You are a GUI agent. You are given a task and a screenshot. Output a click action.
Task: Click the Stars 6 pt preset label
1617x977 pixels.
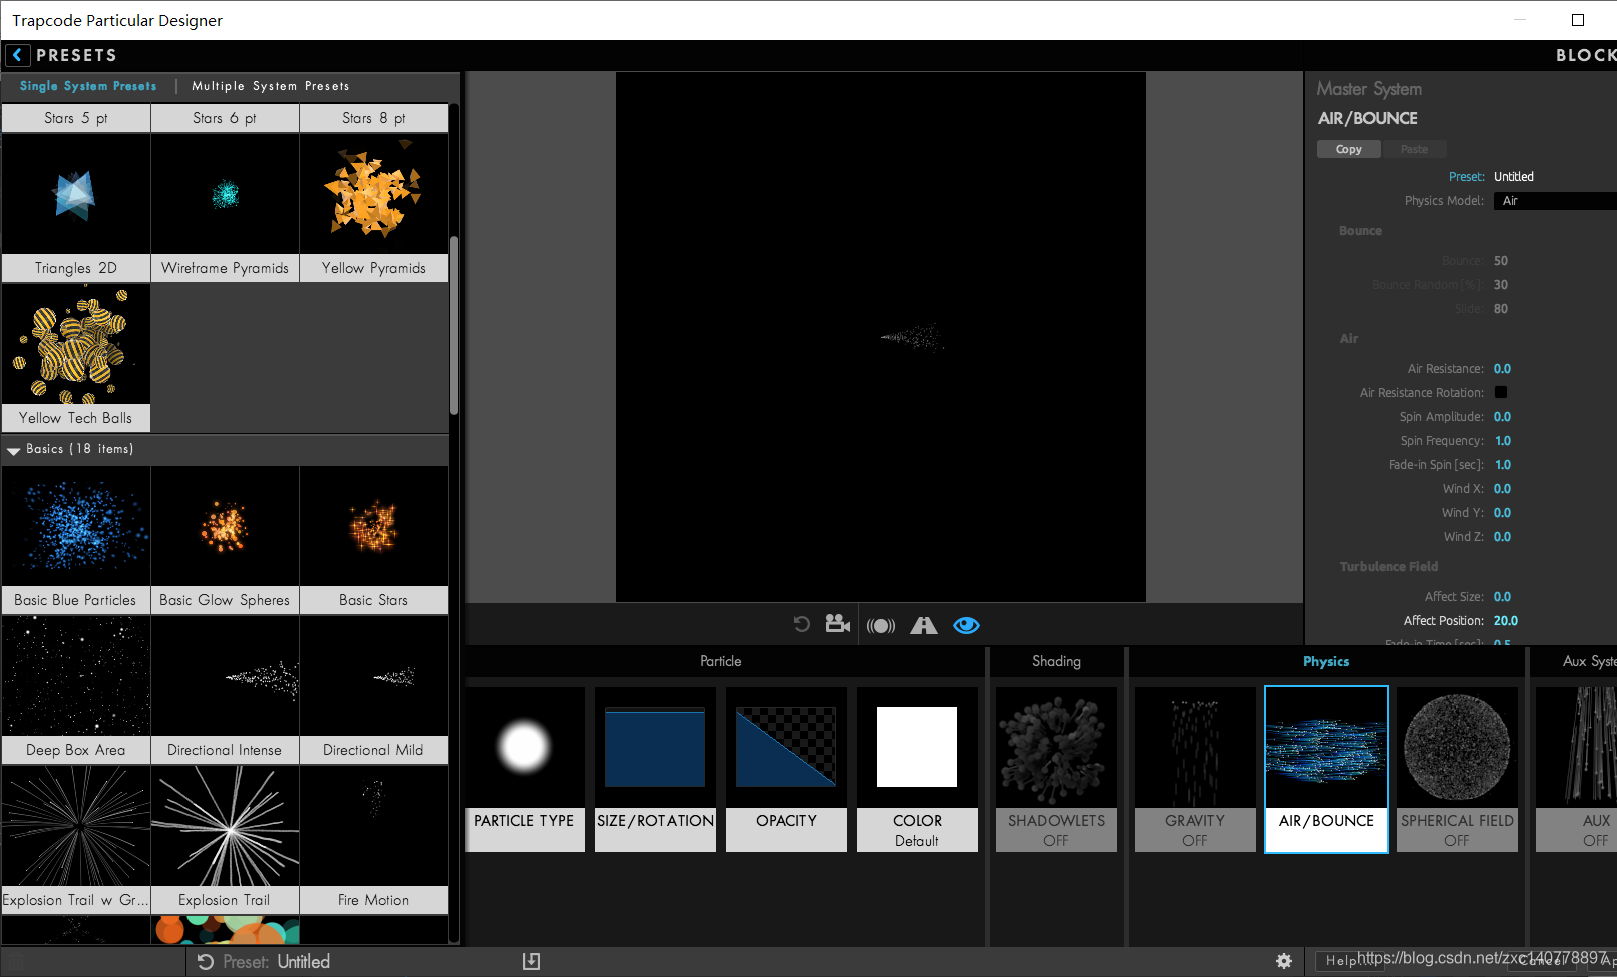[225, 118]
